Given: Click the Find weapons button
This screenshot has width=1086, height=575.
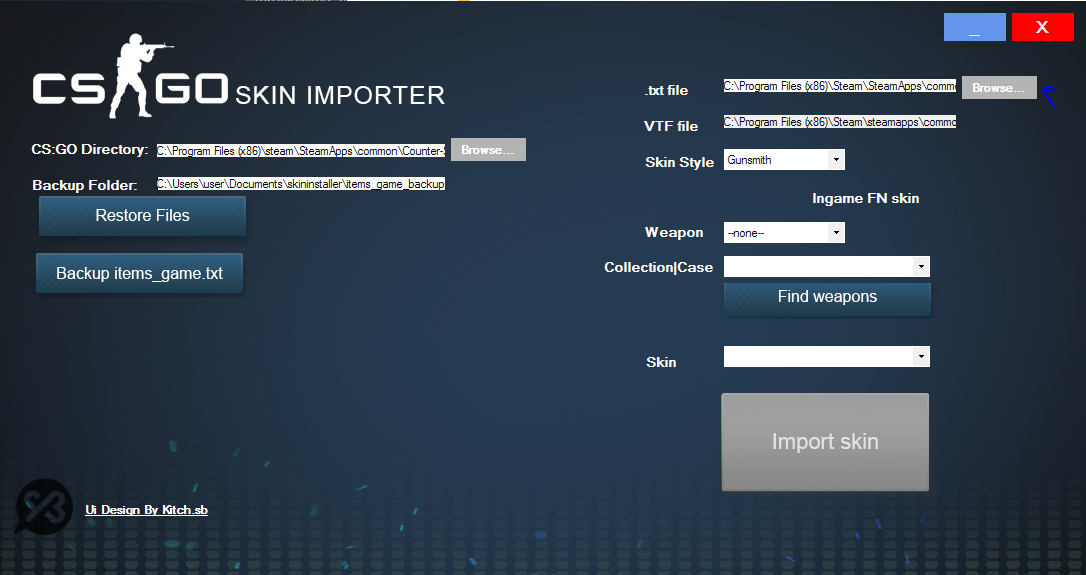Looking at the screenshot, I should [x=827, y=299].
